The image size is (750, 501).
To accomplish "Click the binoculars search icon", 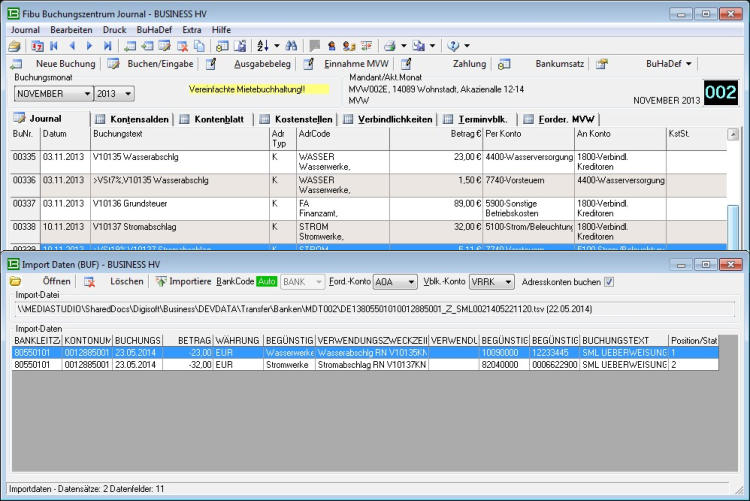I will (x=292, y=46).
